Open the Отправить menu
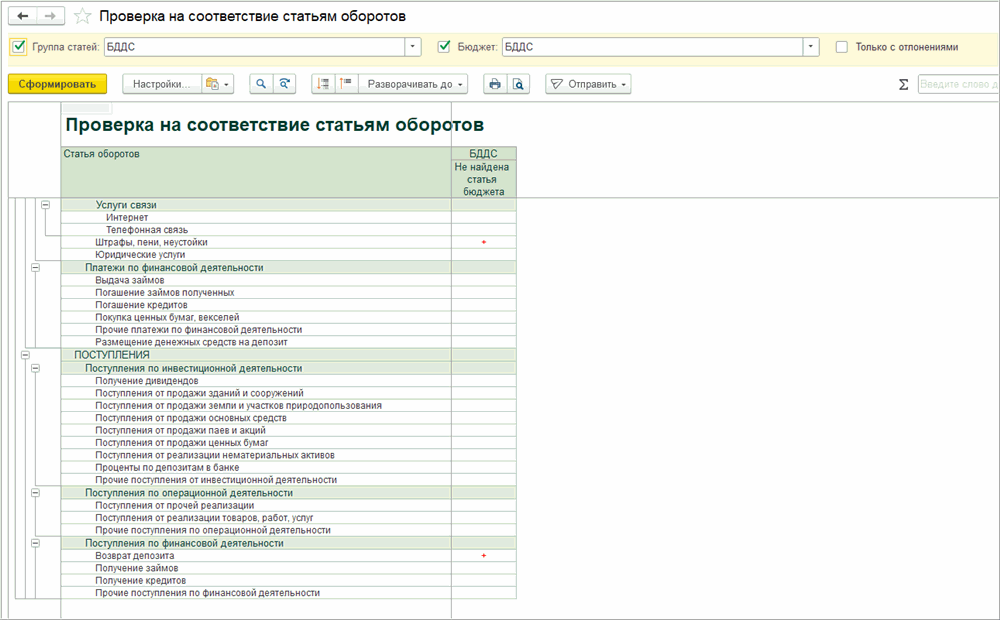 click(589, 85)
